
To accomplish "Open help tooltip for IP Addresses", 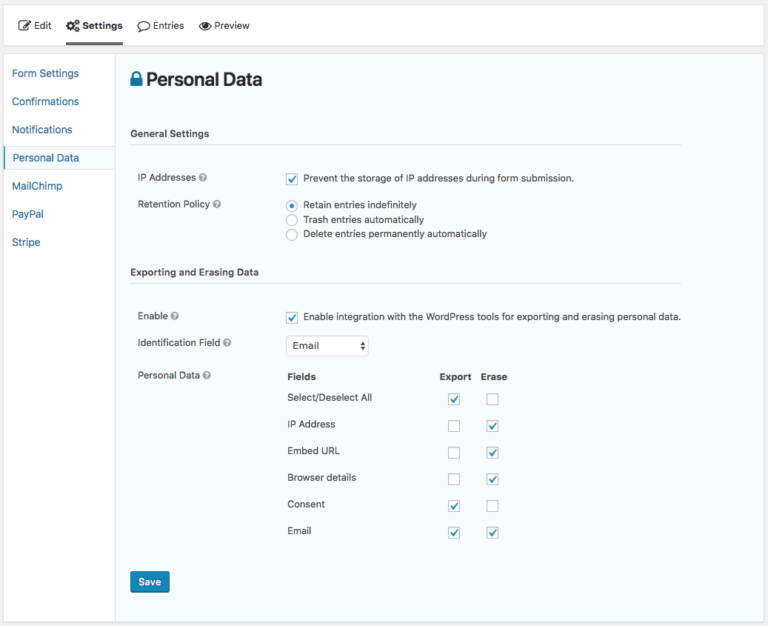I will tap(203, 177).
